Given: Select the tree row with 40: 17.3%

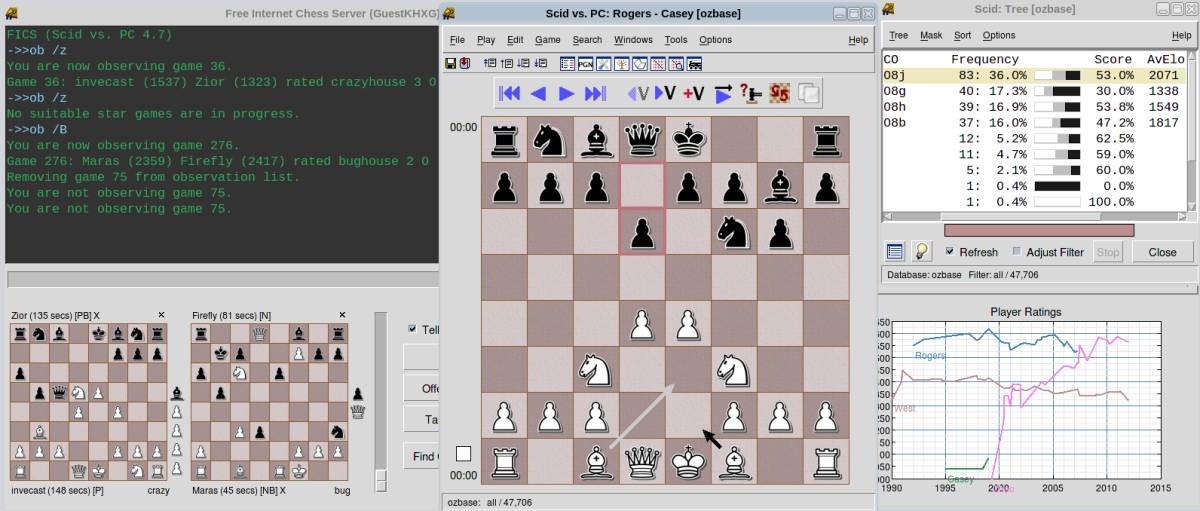Looking at the screenshot, I should click(x=1032, y=91).
